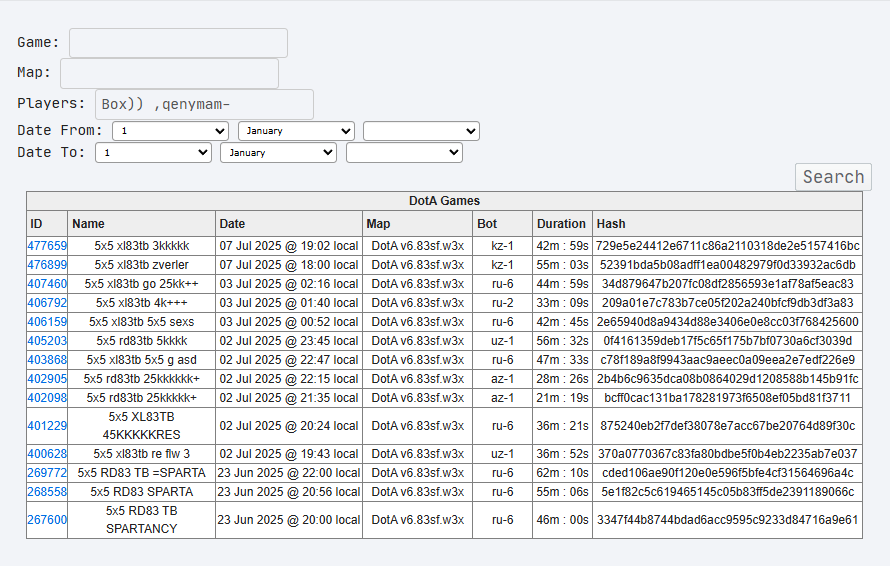This screenshot has height=566, width=890.
Task: Select the name '5x5 xl83tb re flw 3'
Action: pos(142,454)
